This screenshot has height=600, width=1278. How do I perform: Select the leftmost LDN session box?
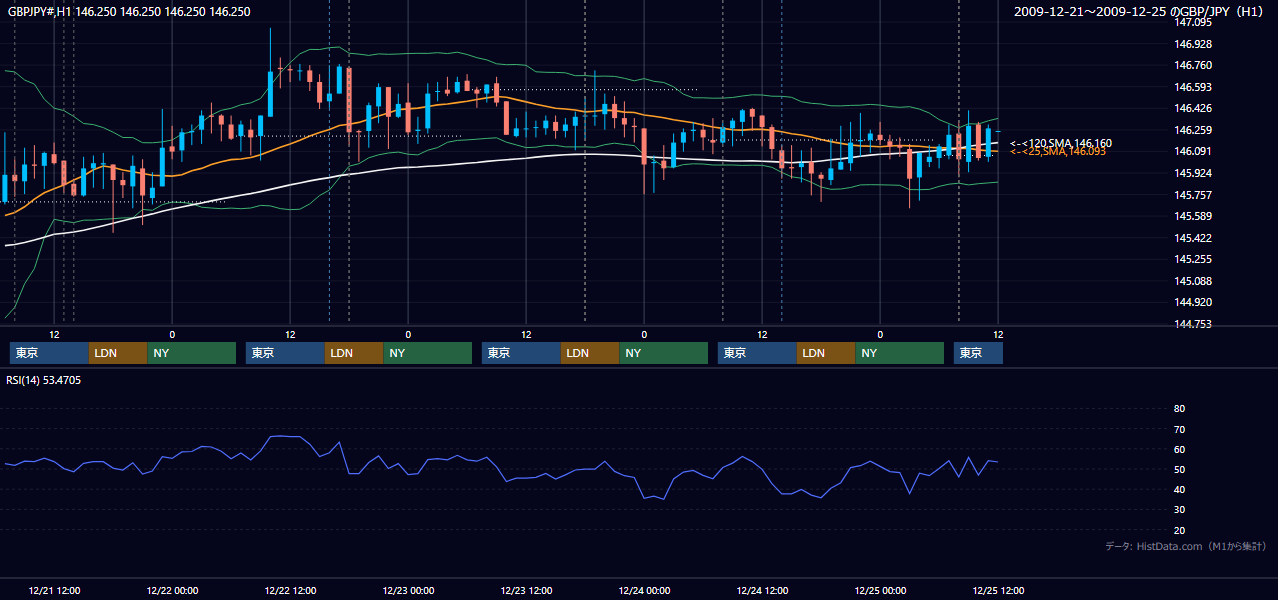click(118, 353)
